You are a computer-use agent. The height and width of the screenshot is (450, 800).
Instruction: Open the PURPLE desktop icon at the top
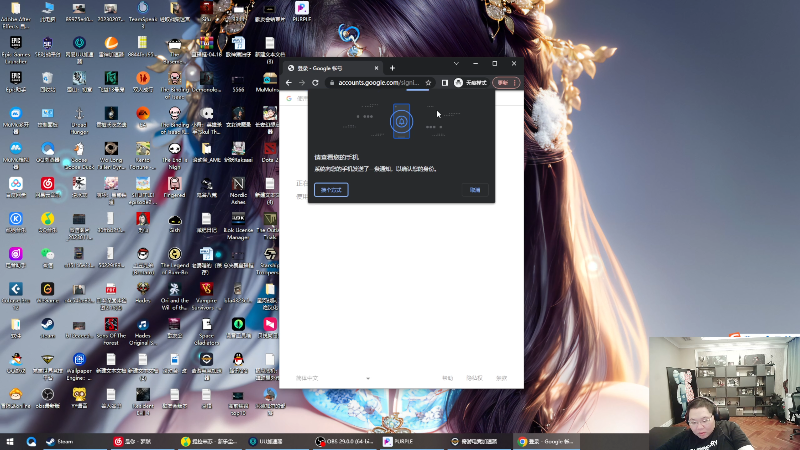click(x=302, y=11)
